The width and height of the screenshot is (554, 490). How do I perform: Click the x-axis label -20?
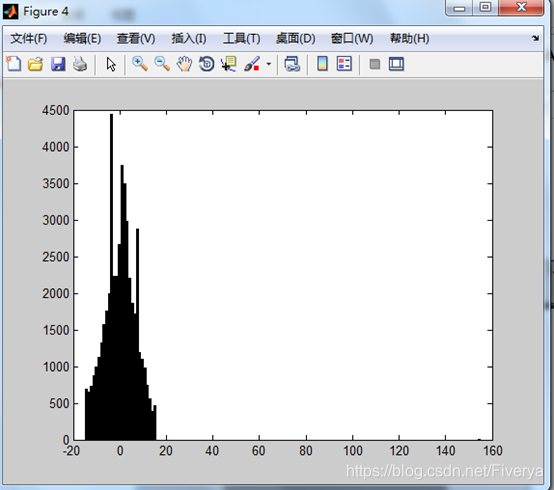click(71, 451)
